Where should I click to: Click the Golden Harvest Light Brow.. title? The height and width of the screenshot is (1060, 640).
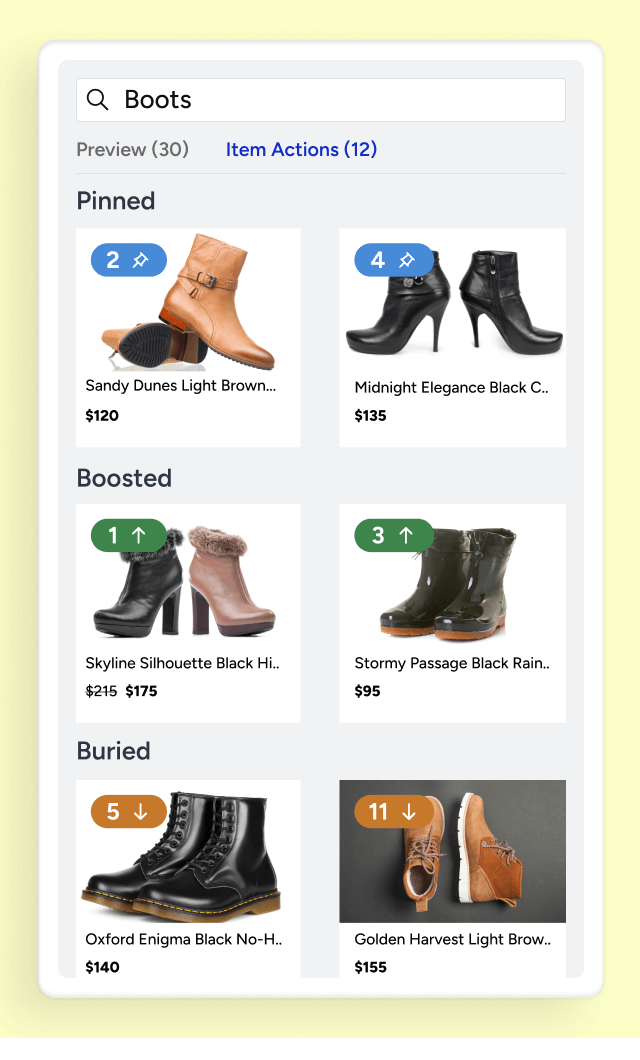tap(453, 939)
